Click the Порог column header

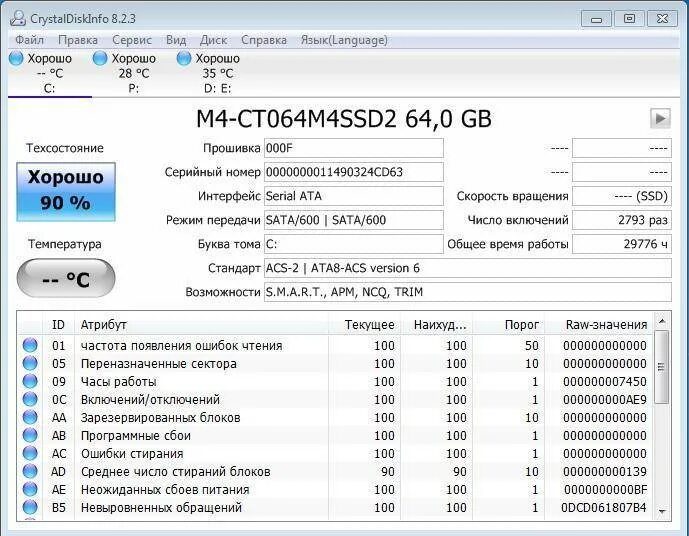[508, 325]
